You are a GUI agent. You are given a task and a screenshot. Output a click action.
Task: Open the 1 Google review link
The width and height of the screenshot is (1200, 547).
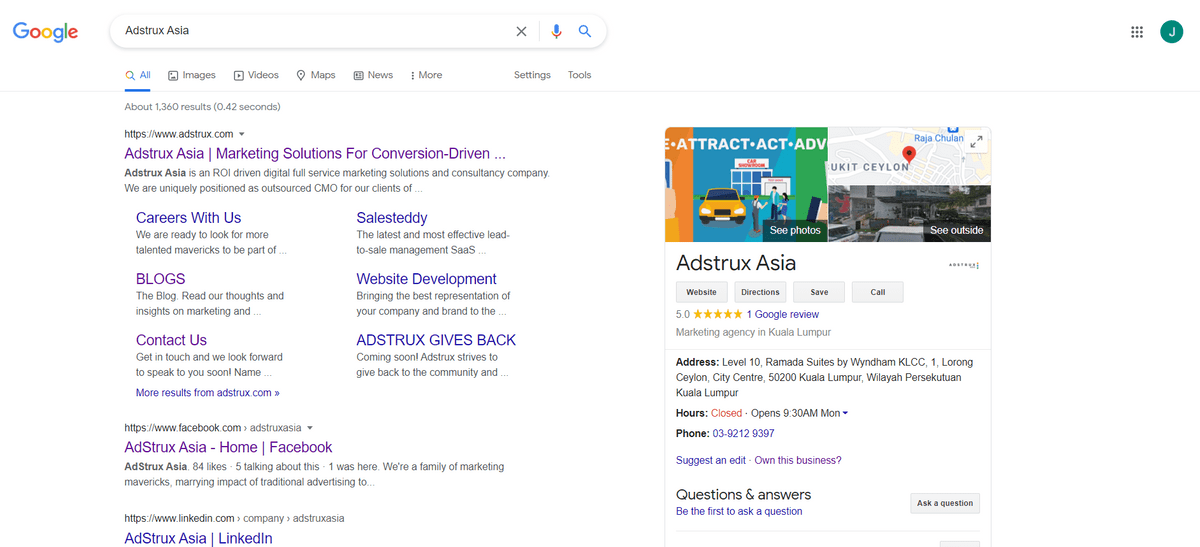782,314
